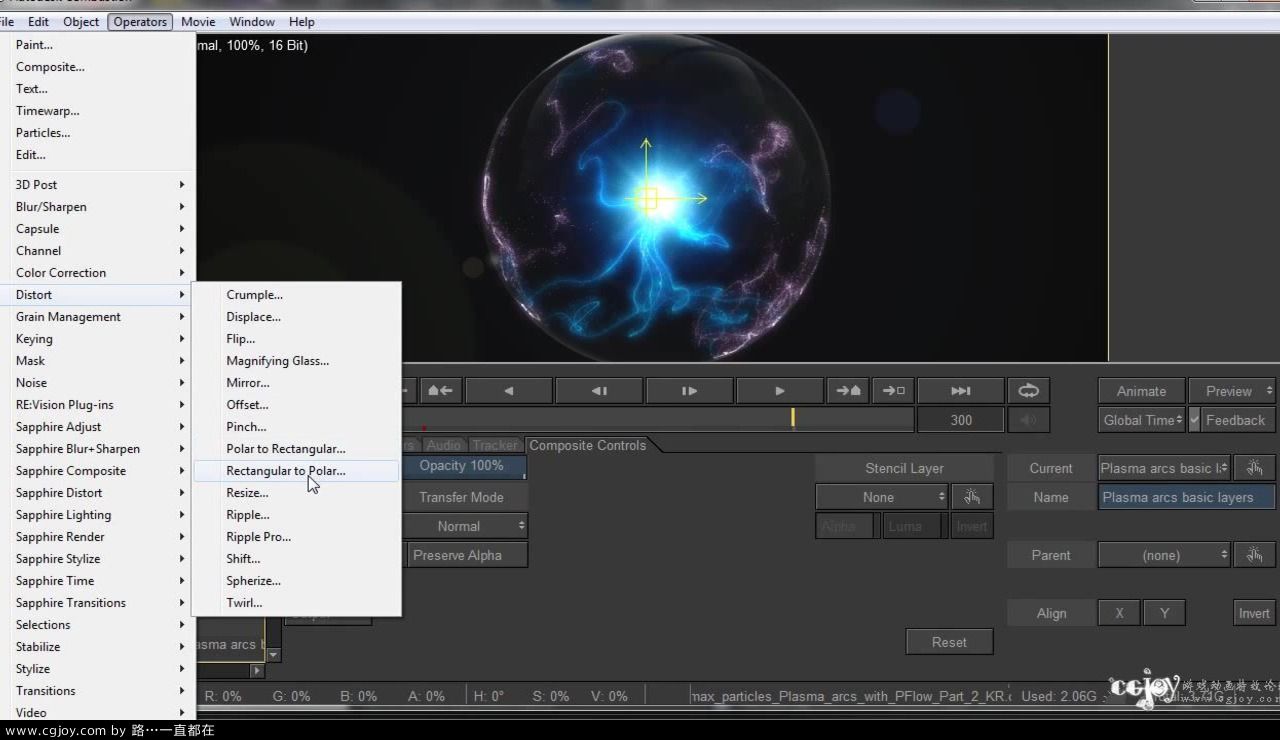Click the pick-layer hand icon beside Stencil None

[972, 497]
